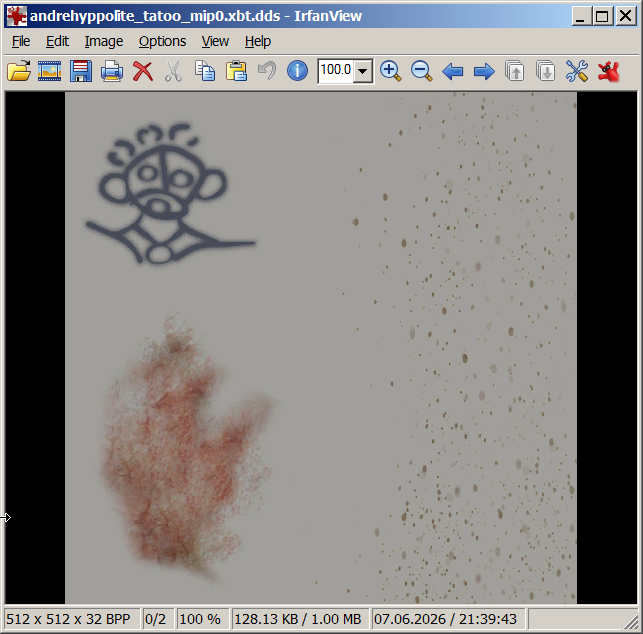Viewport: 643px width, 634px height.
Task: Open a file with the folder icon
Action: coord(19,71)
